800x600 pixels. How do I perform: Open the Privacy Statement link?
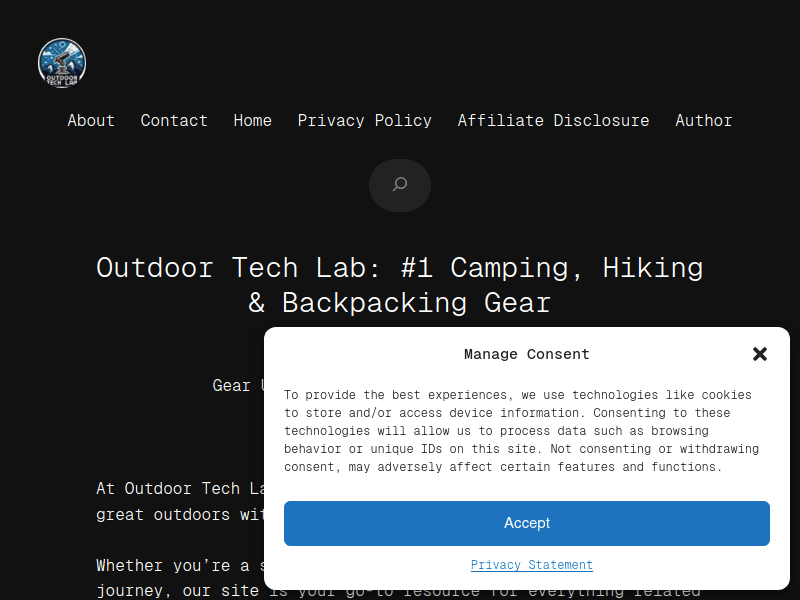[x=531, y=564]
